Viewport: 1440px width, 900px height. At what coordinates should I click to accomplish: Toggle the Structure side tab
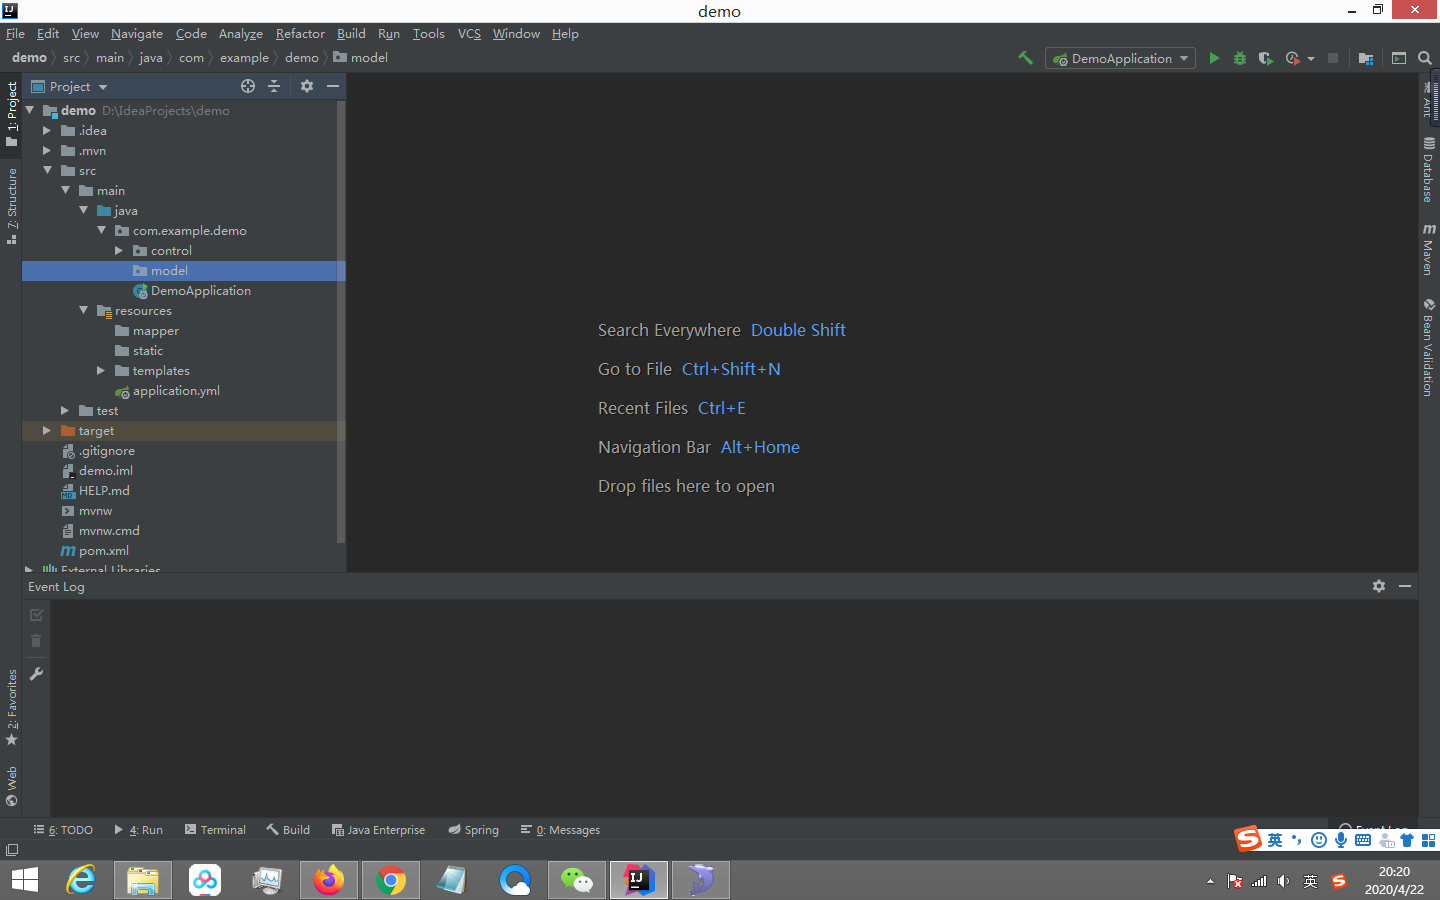12,206
